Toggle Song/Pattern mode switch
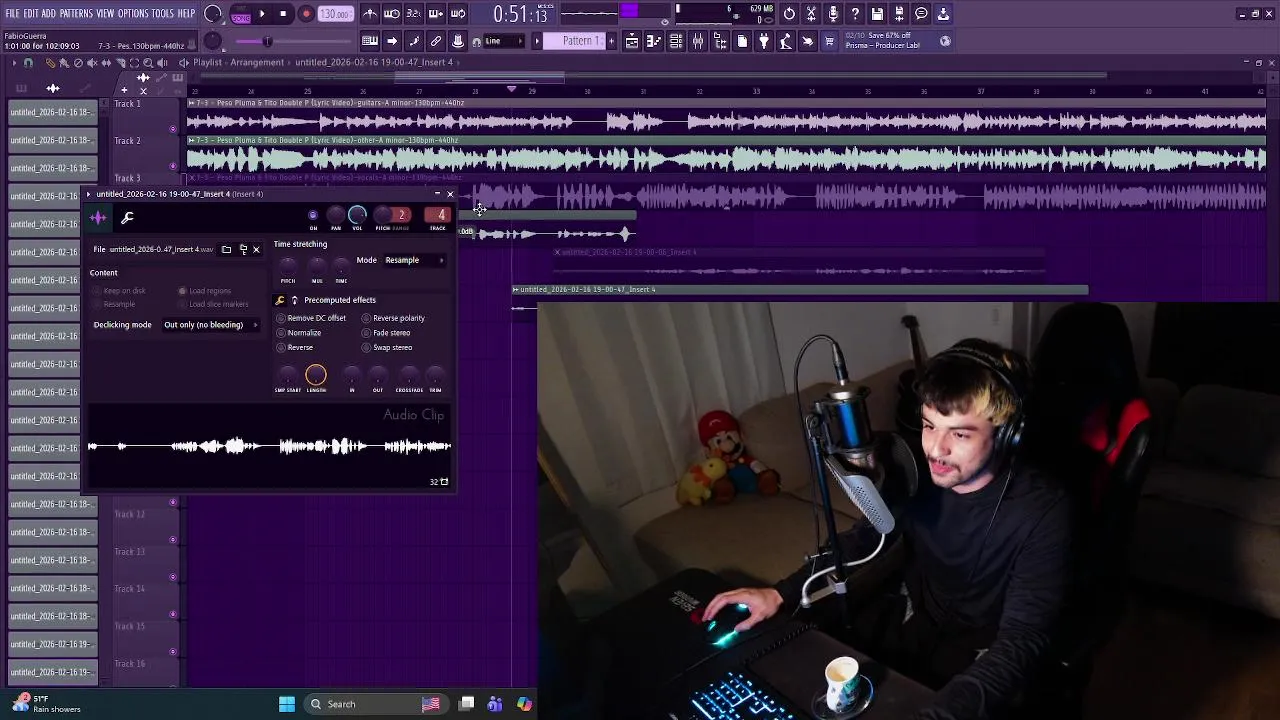 point(240,14)
